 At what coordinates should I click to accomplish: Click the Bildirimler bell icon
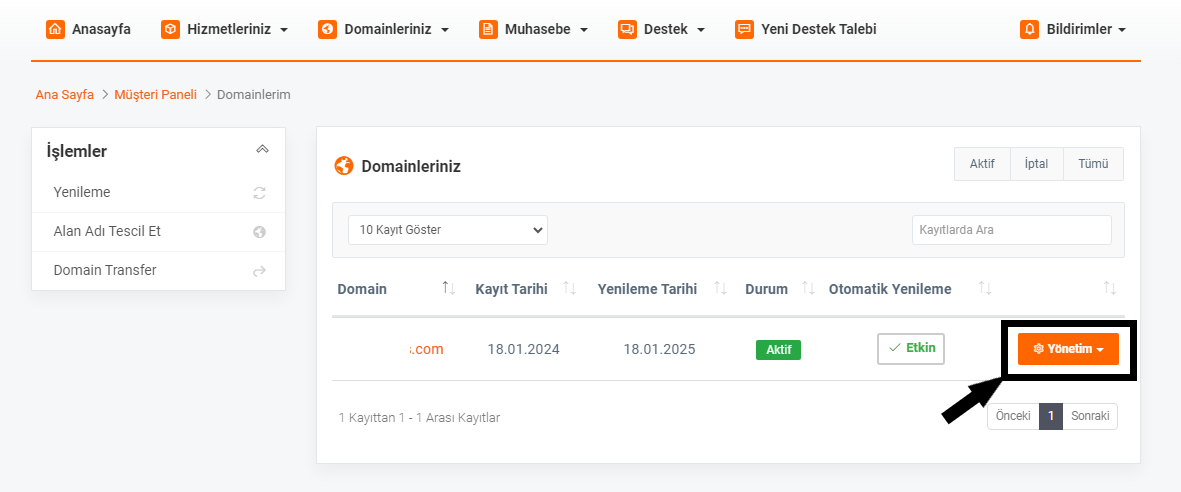1030,29
